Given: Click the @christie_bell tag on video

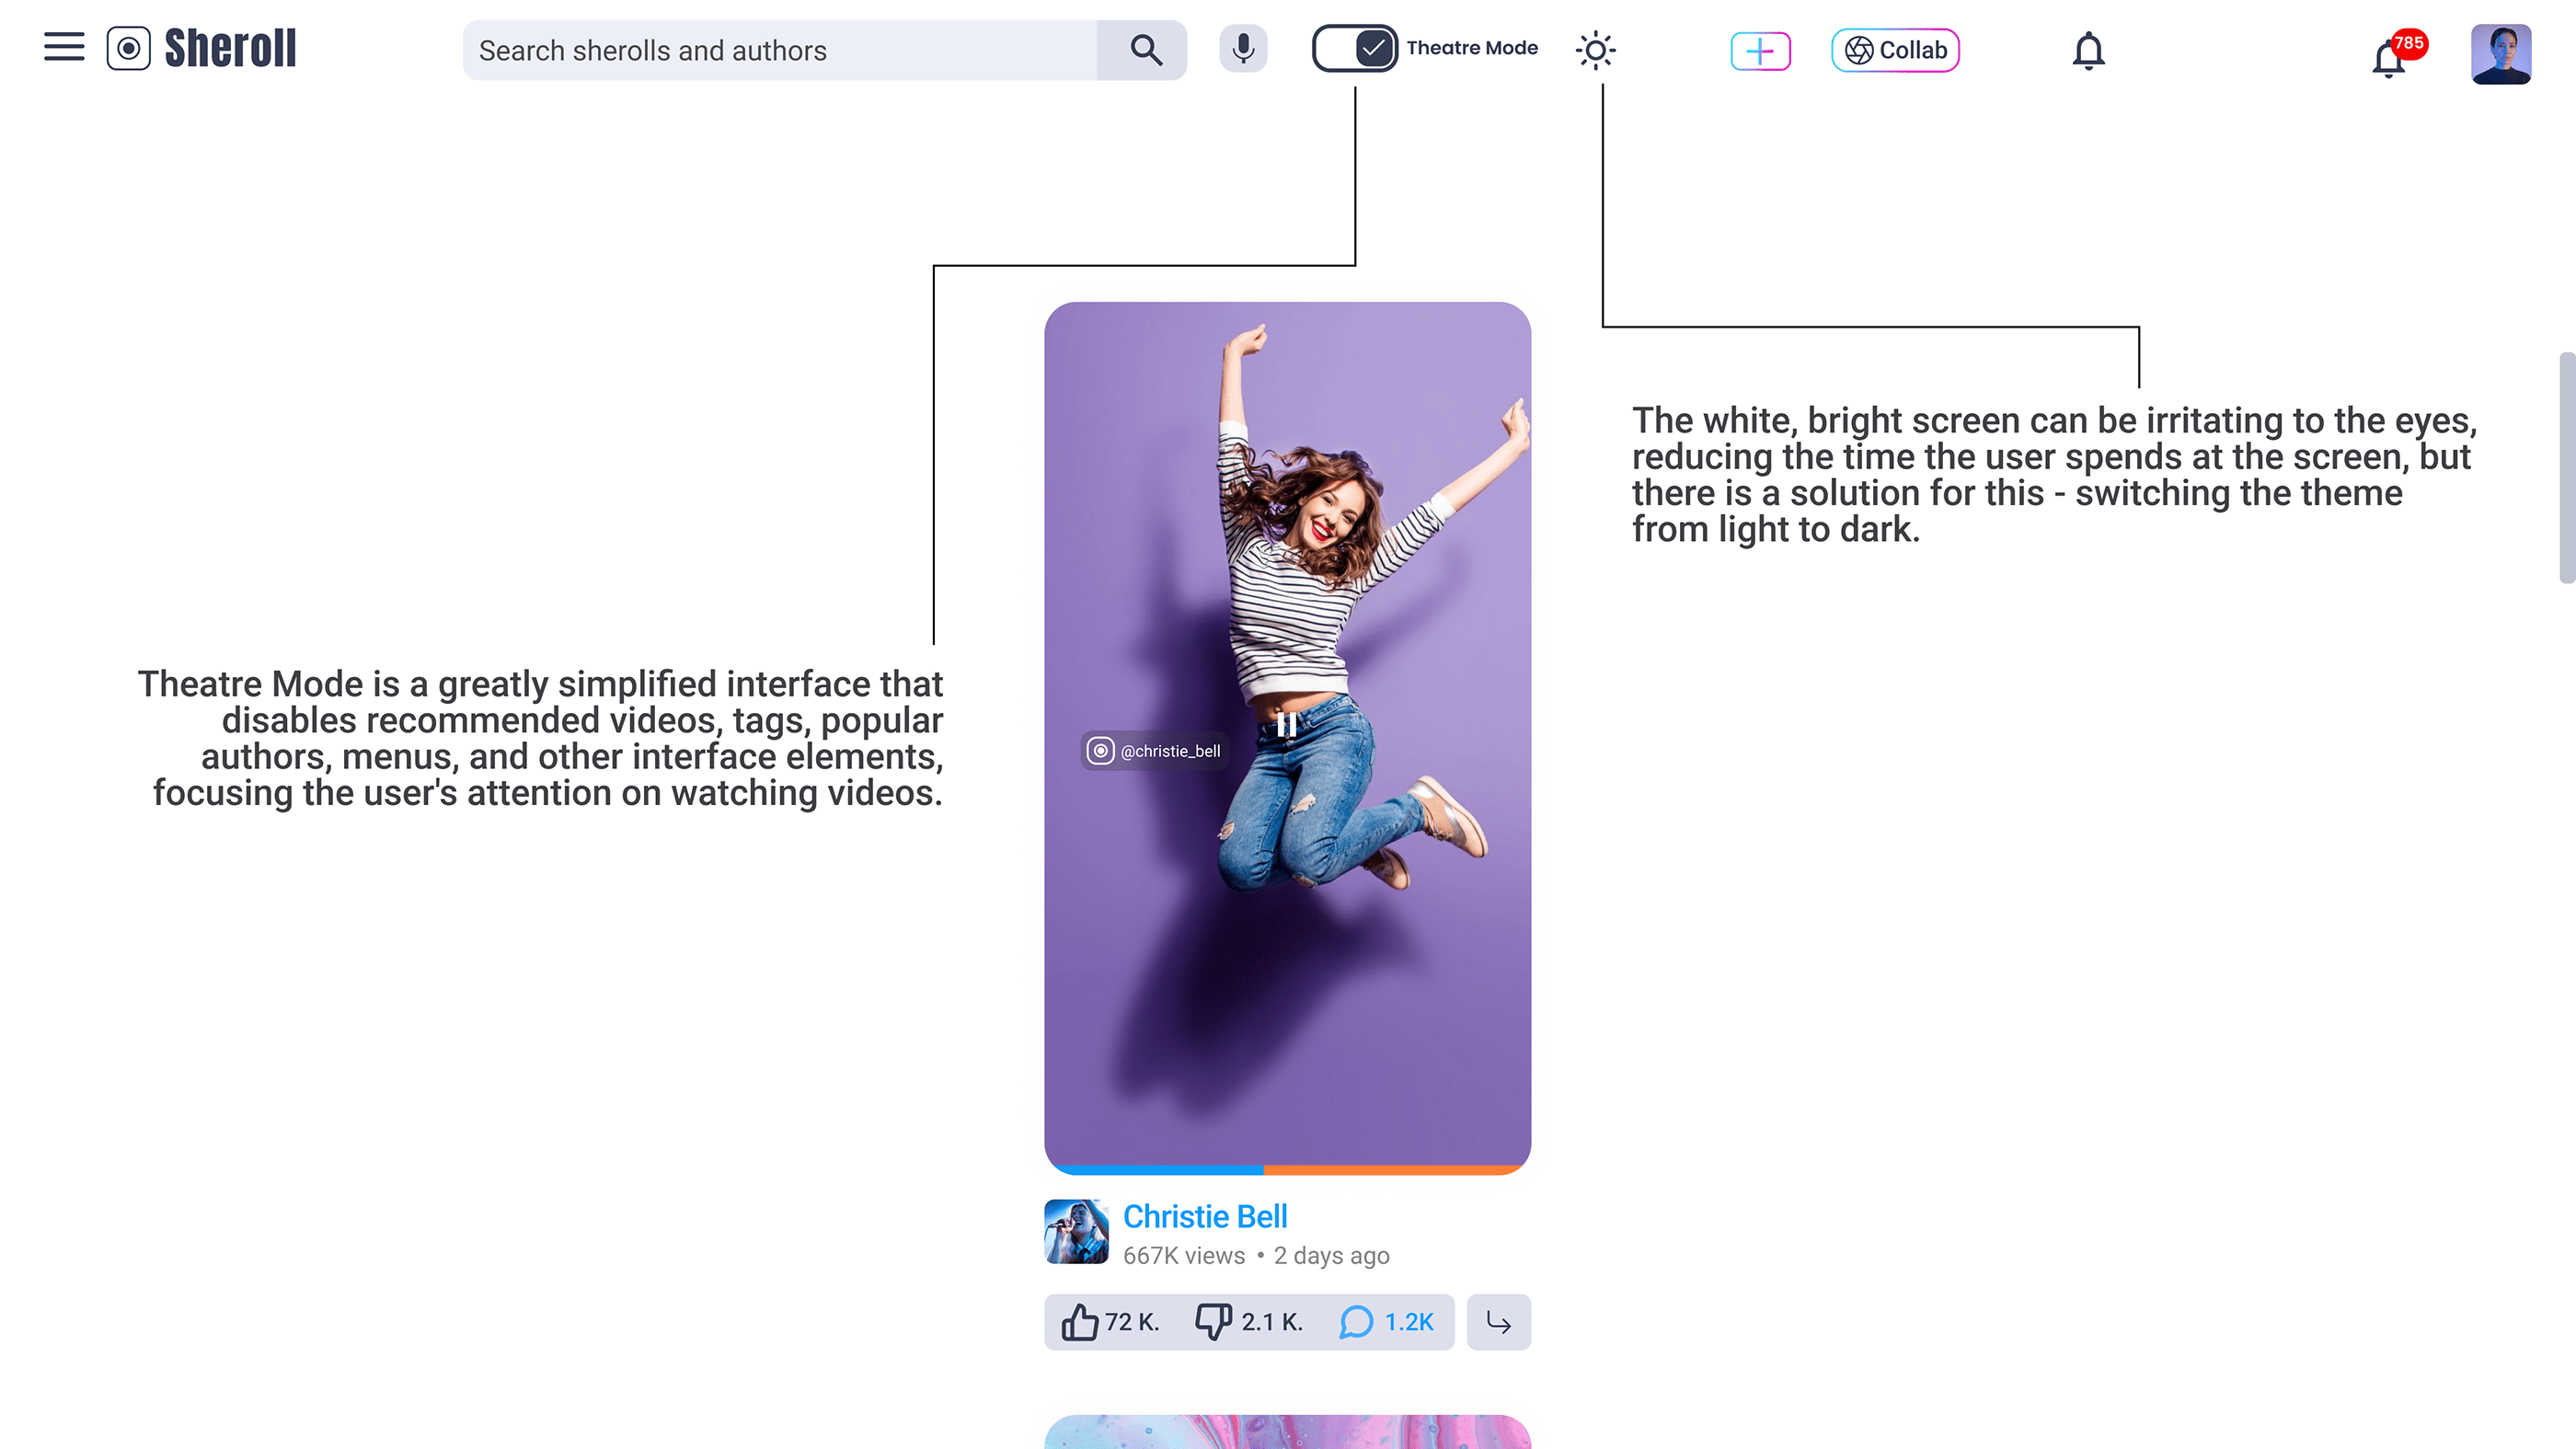Looking at the screenshot, I should pyautogui.click(x=1155, y=751).
